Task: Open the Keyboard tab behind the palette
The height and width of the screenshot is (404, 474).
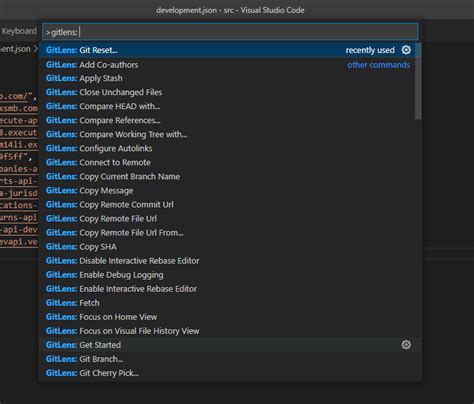Action: [x=19, y=31]
